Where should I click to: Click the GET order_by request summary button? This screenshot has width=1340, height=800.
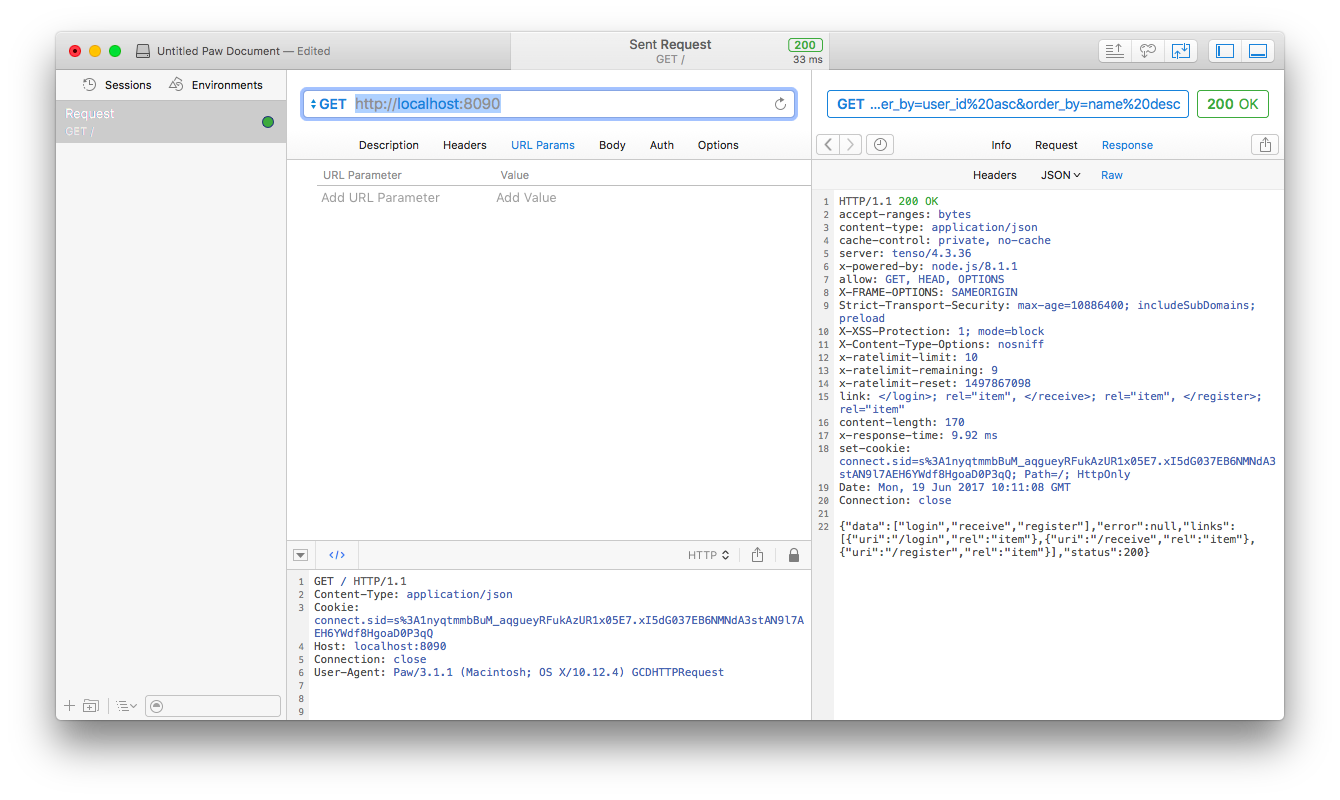pyautogui.click(x=1008, y=104)
